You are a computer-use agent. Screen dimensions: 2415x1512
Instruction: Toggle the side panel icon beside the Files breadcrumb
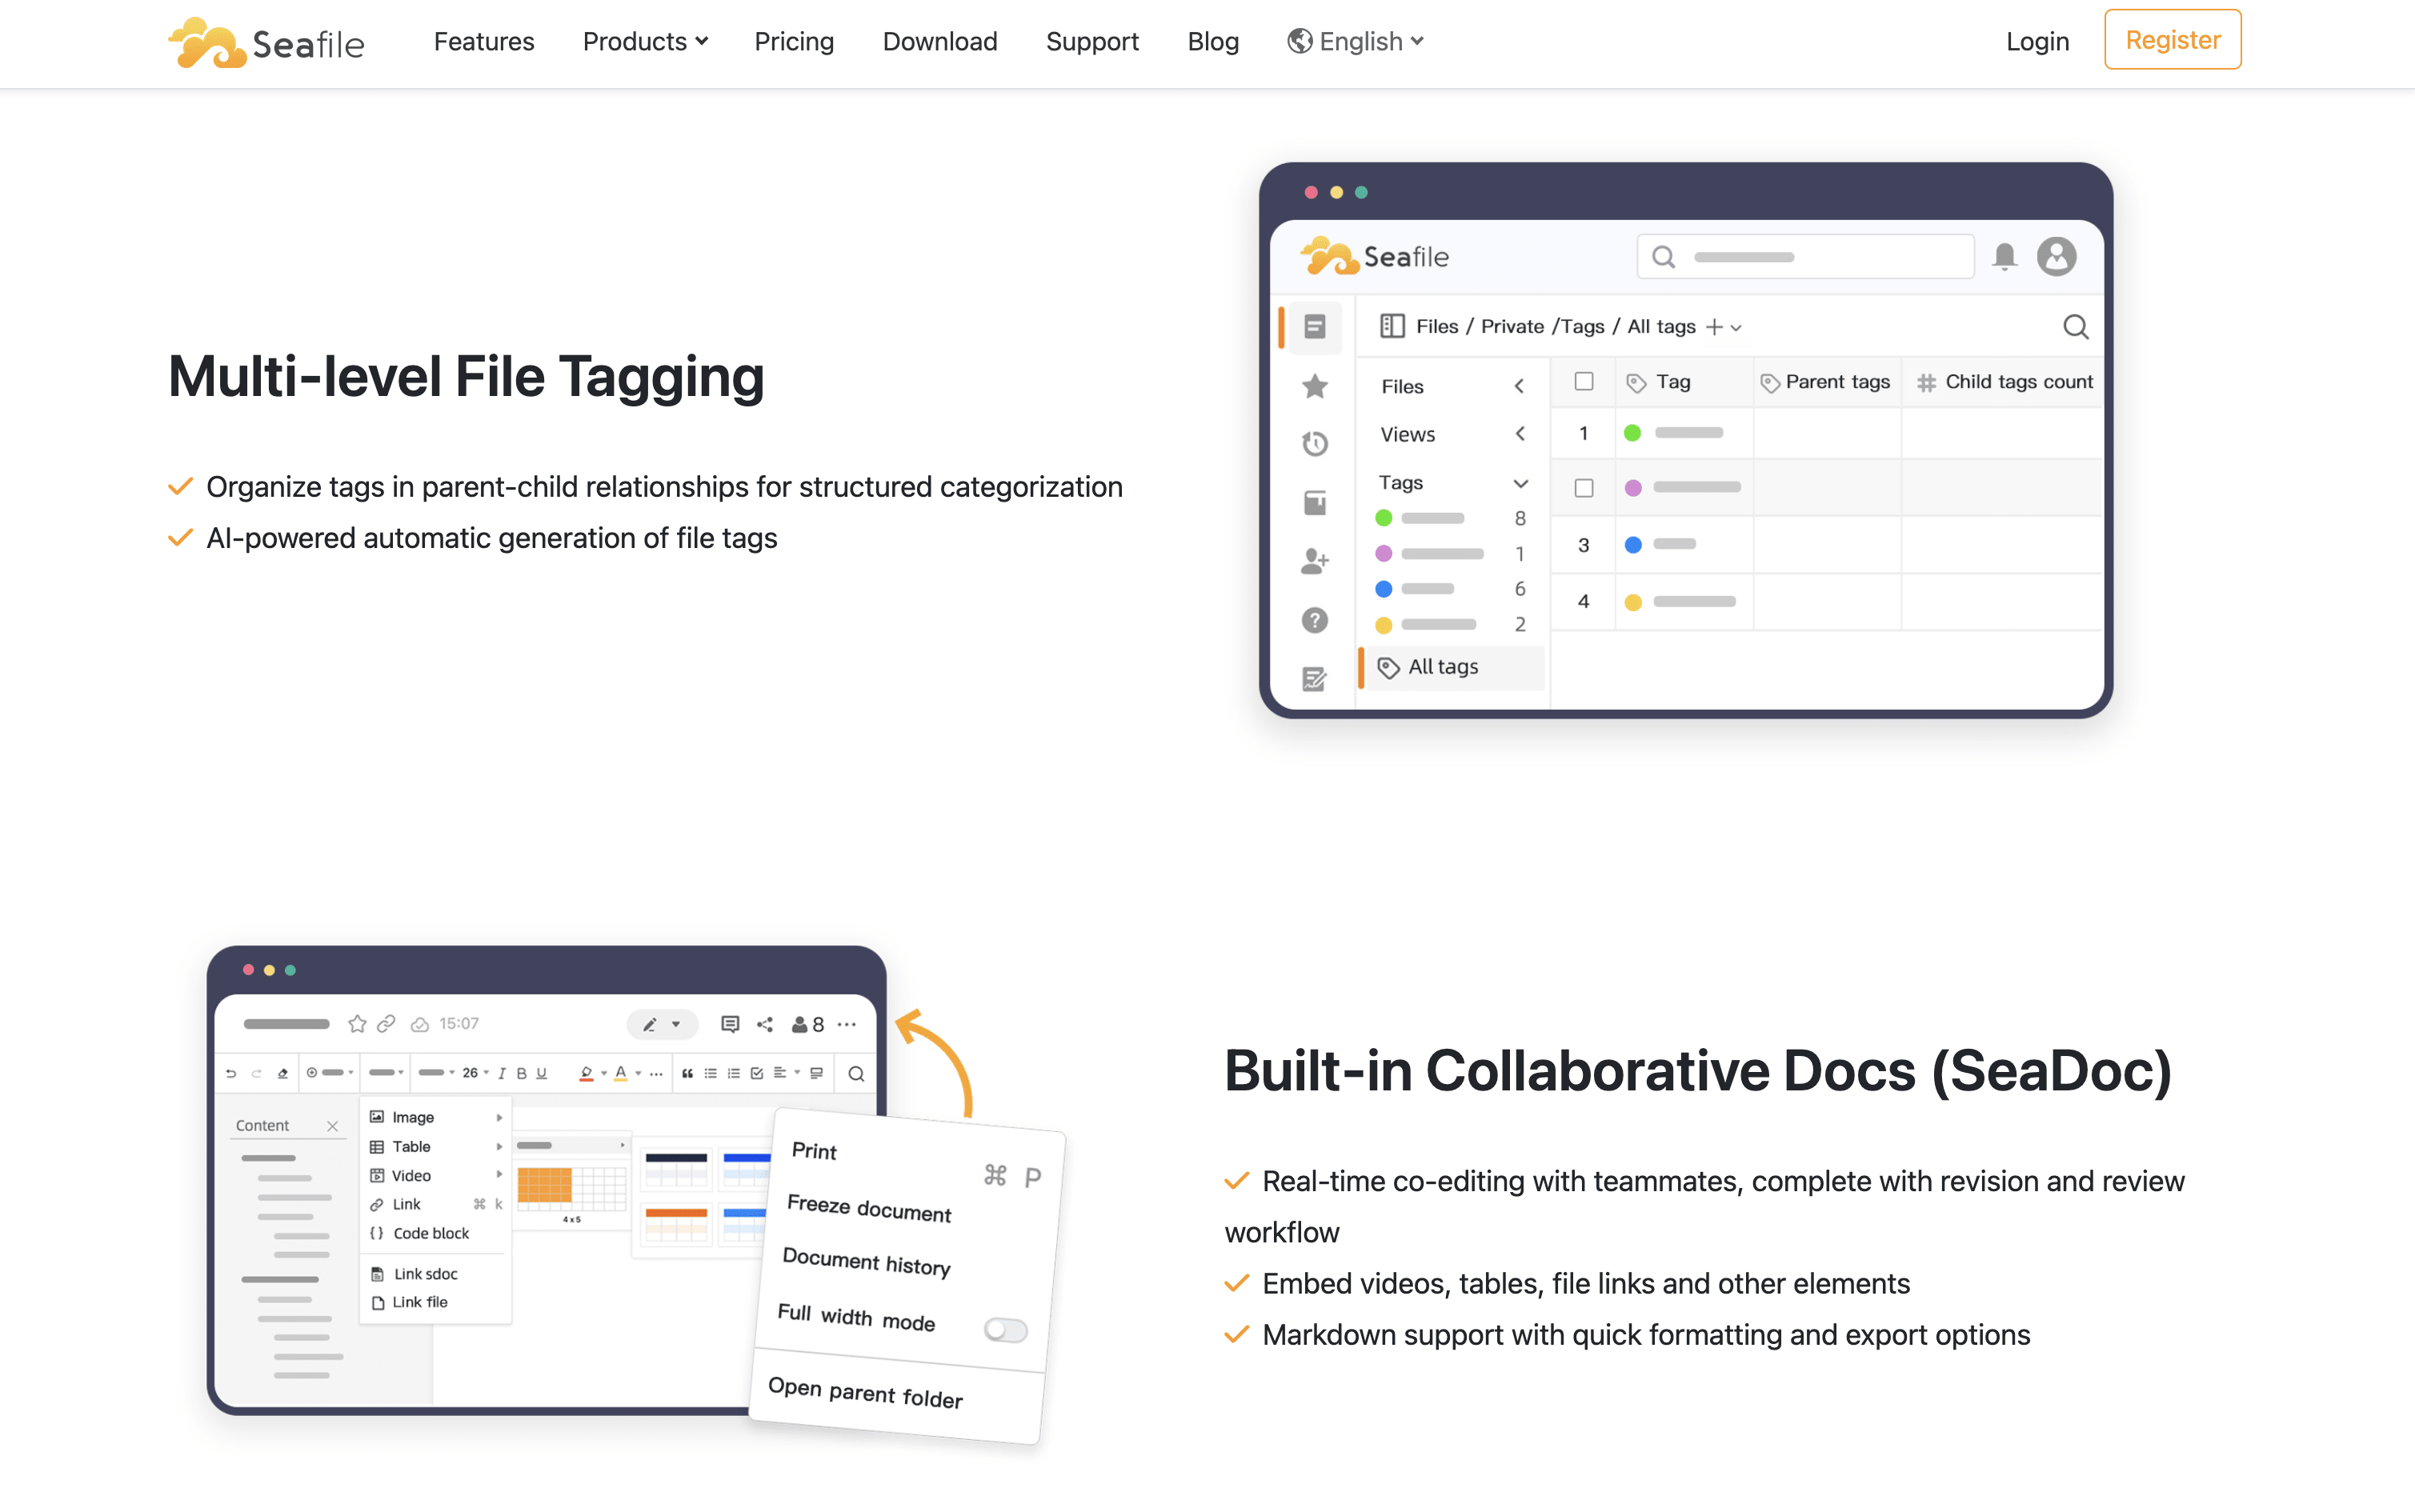[x=1392, y=326]
